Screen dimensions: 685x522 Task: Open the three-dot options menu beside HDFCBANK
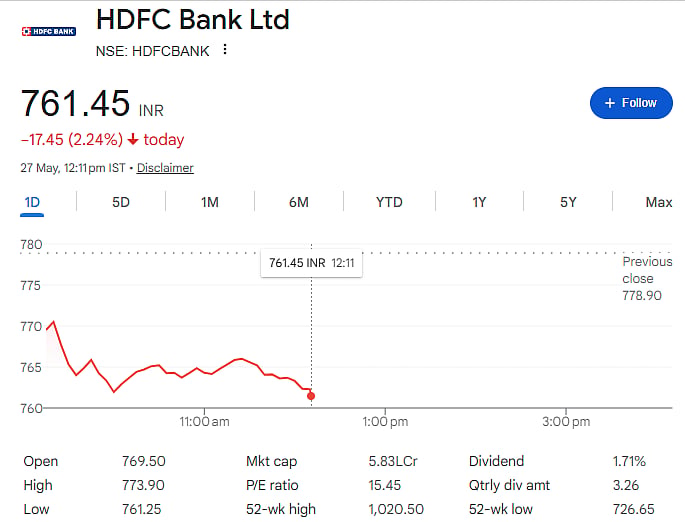(x=225, y=49)
